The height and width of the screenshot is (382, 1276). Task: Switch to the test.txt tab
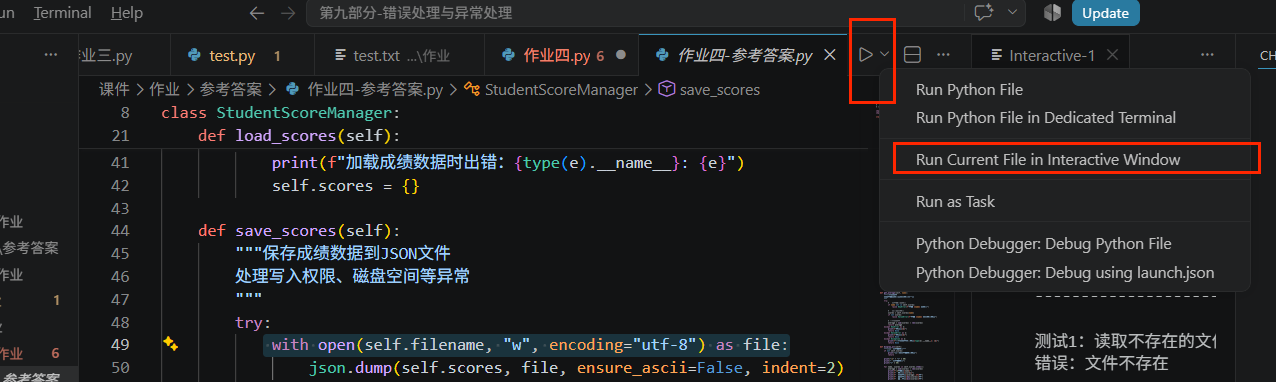click(x=399, y=55)
